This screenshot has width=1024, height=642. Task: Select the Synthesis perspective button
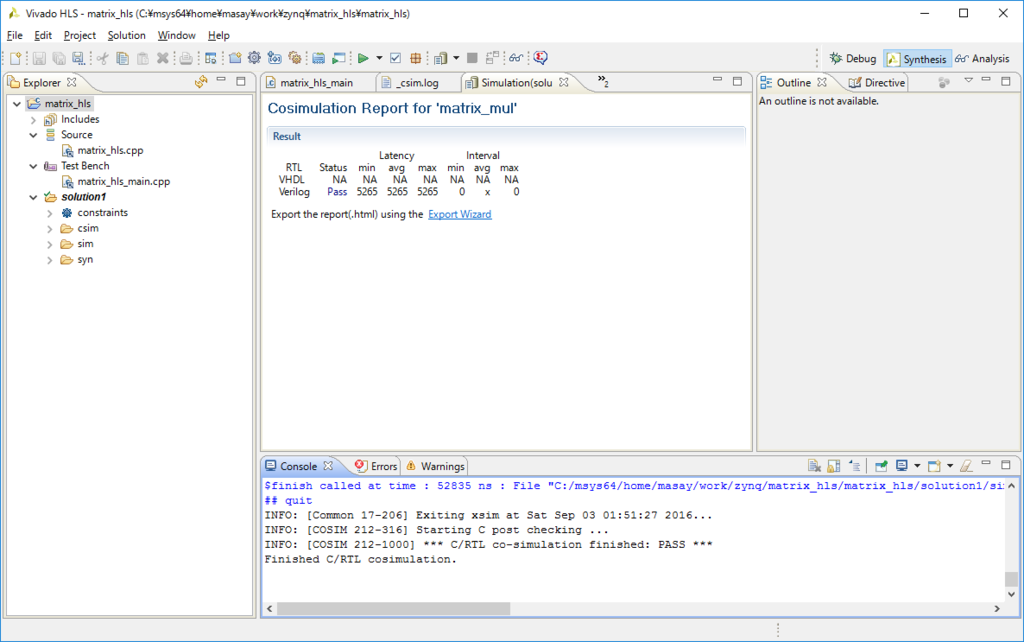(x=917, y=59)
